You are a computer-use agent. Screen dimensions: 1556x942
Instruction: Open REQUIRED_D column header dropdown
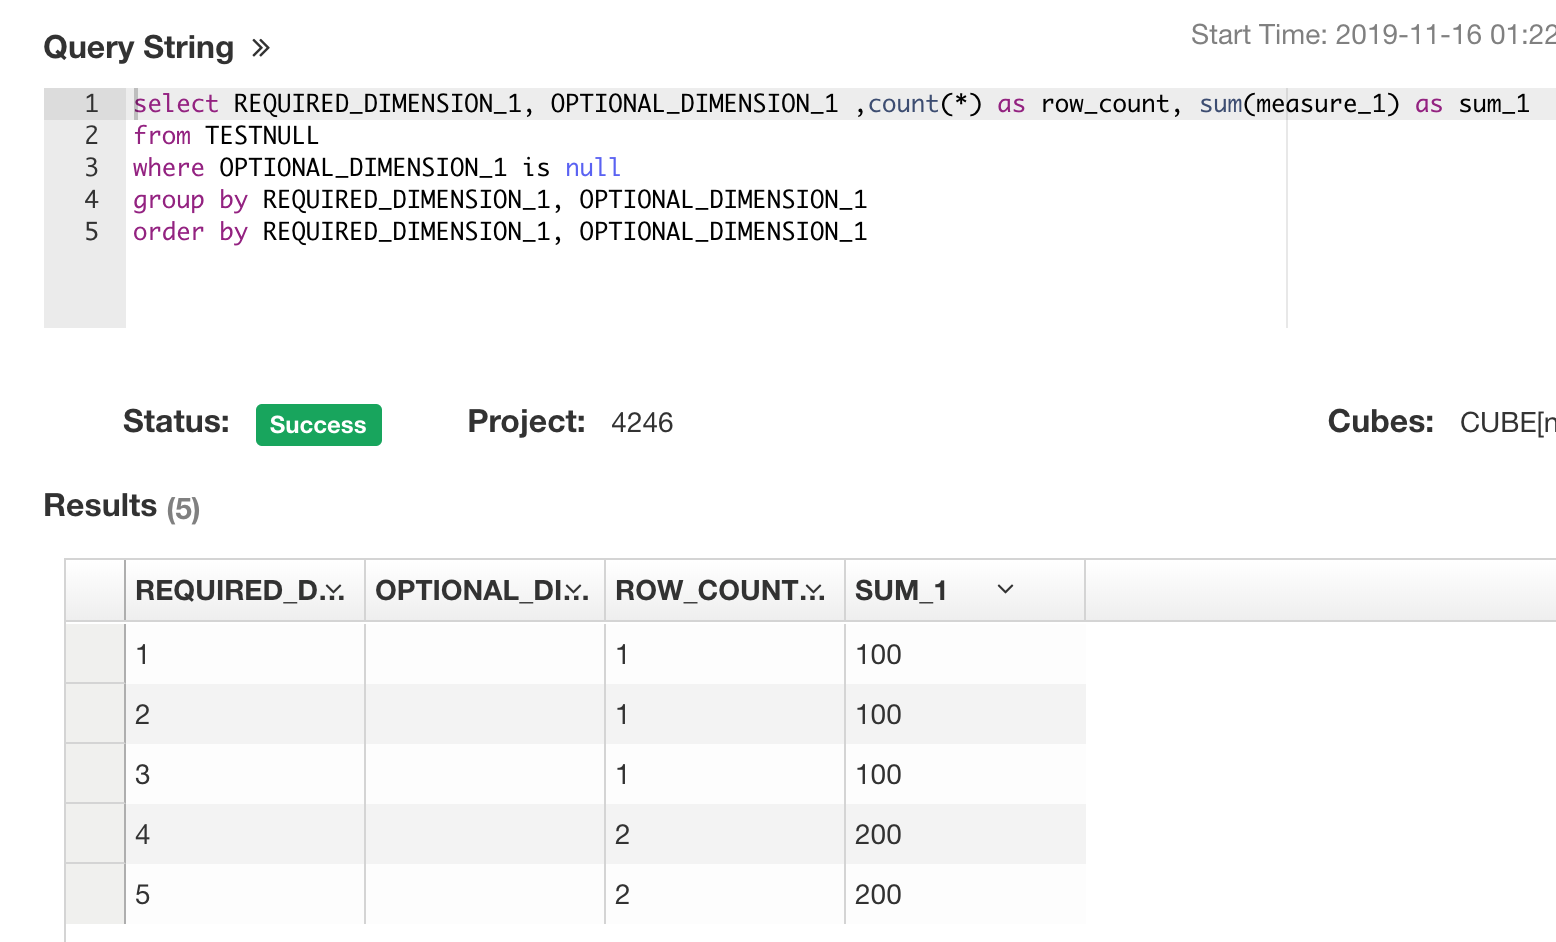coord(335,591)
